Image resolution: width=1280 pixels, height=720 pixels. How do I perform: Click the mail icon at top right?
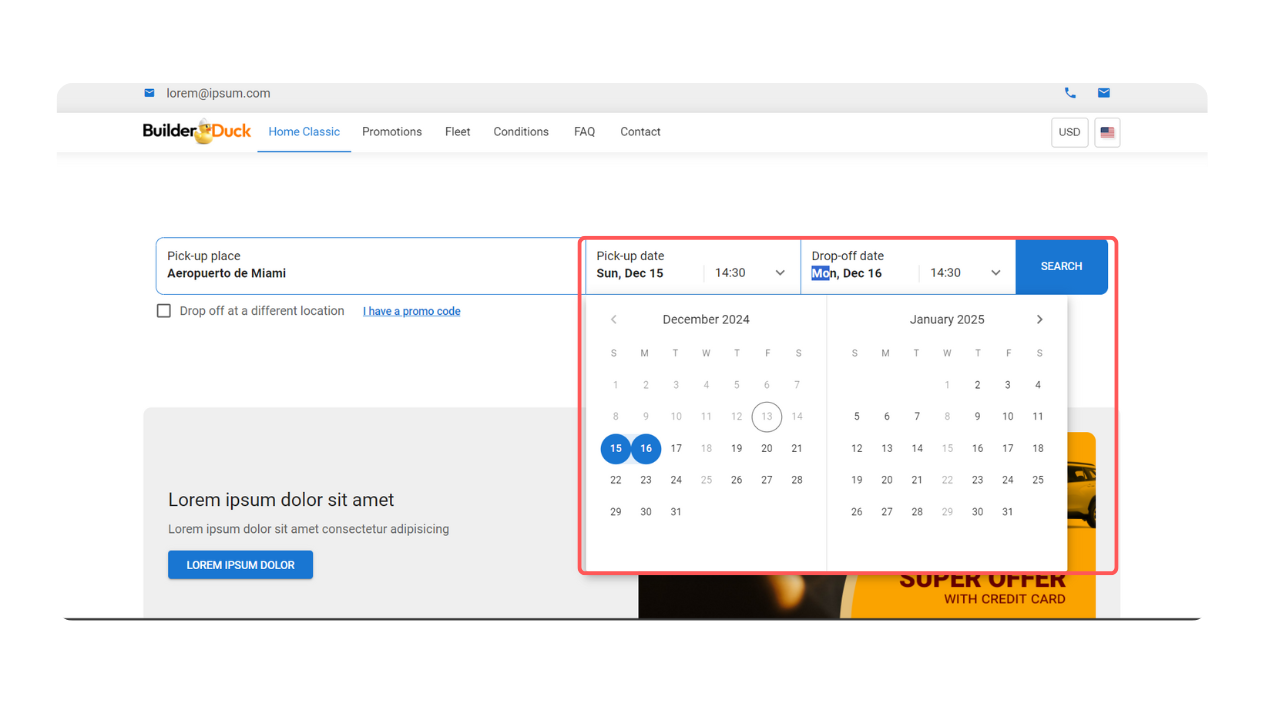[x=1104, y=93]
